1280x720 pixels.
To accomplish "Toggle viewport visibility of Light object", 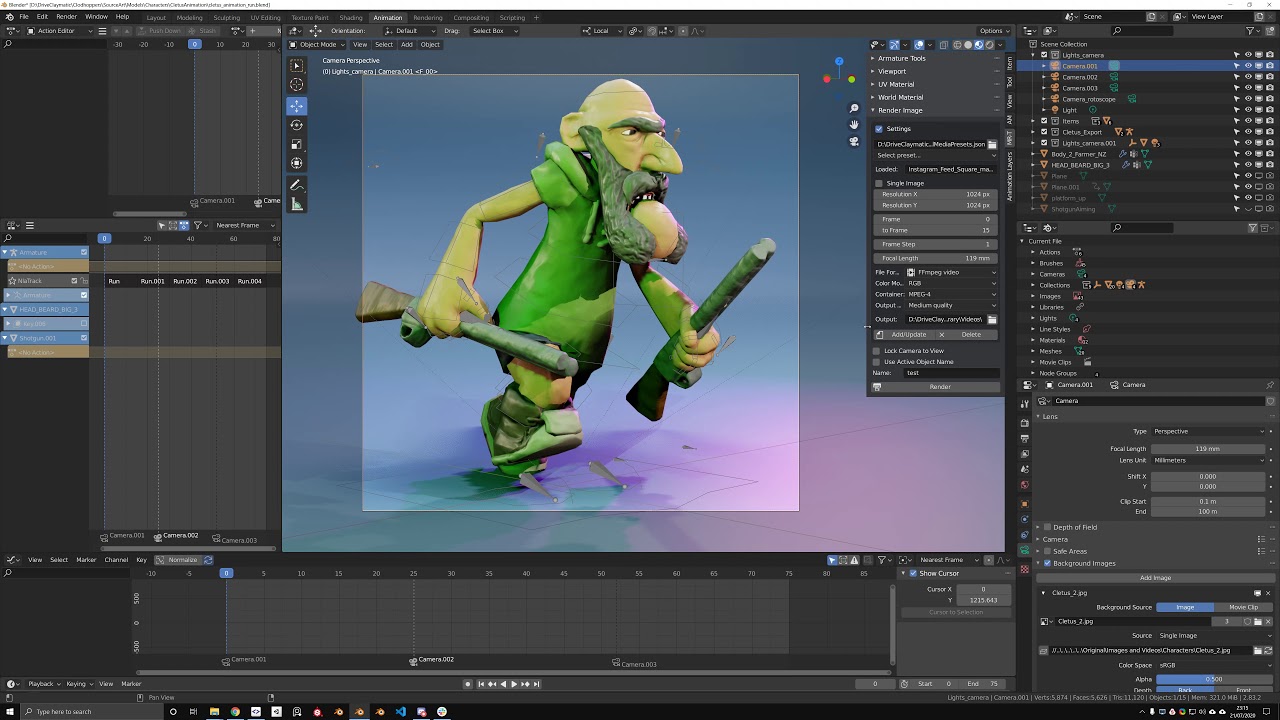I will [x=1248, y=110].
